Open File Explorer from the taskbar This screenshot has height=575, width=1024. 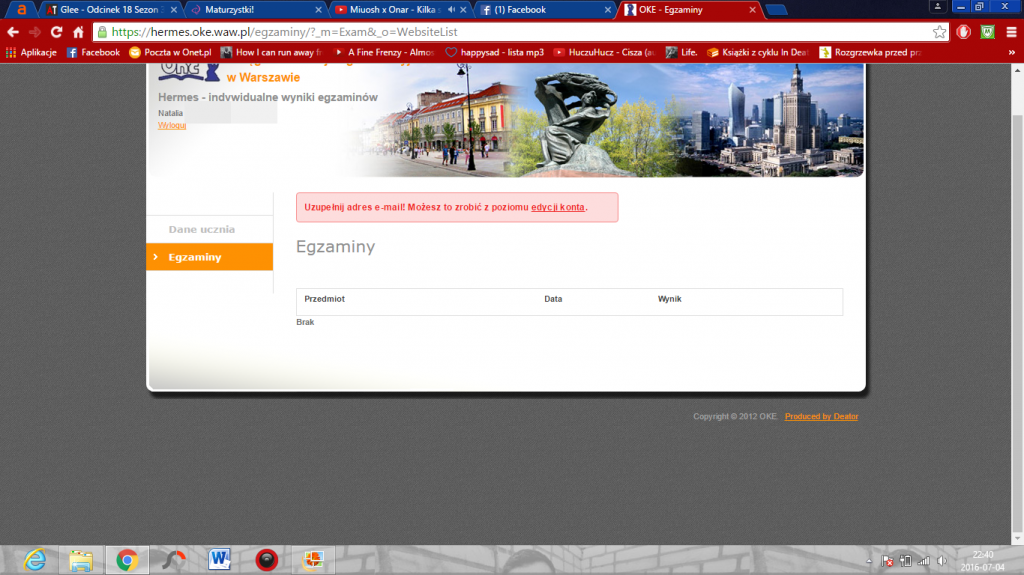81,560
